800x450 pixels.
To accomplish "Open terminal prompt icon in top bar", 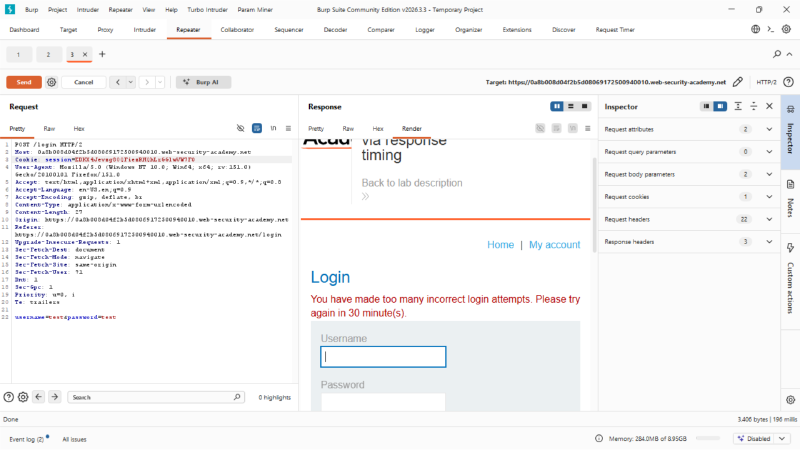I will click(x=771, y=30).
